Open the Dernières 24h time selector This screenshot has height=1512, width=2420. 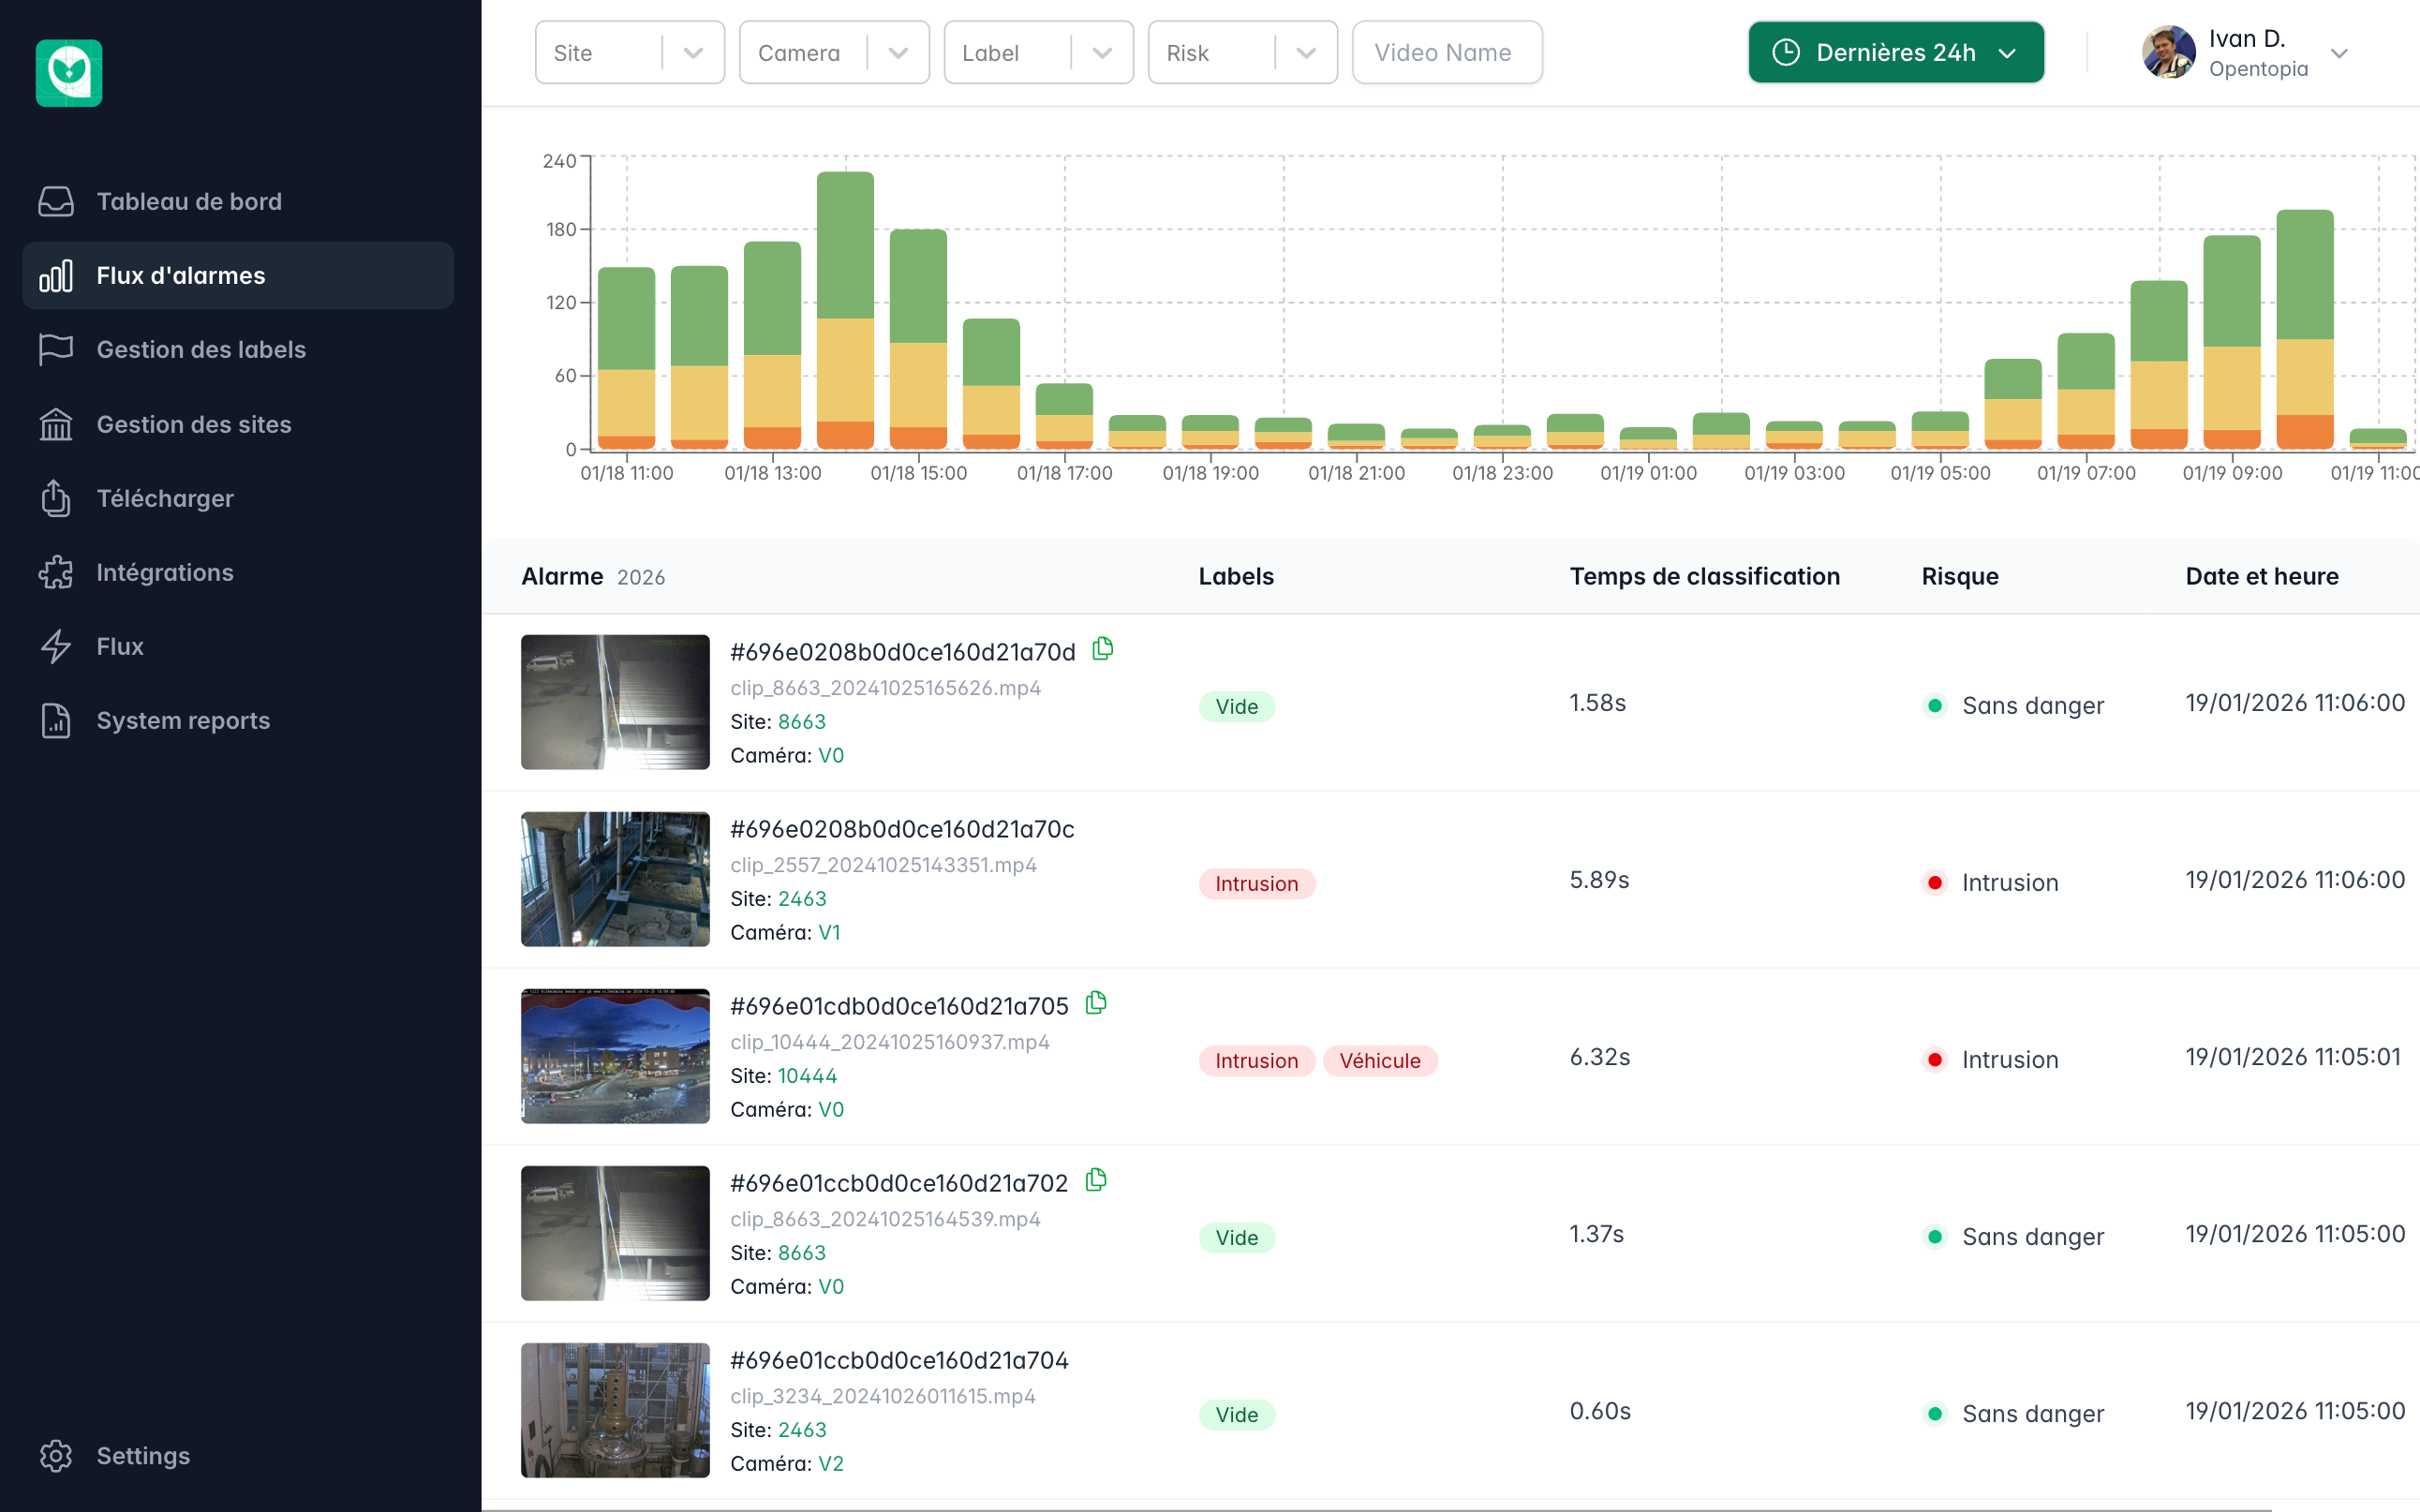pyautogui.click(x=1894, y=52)
